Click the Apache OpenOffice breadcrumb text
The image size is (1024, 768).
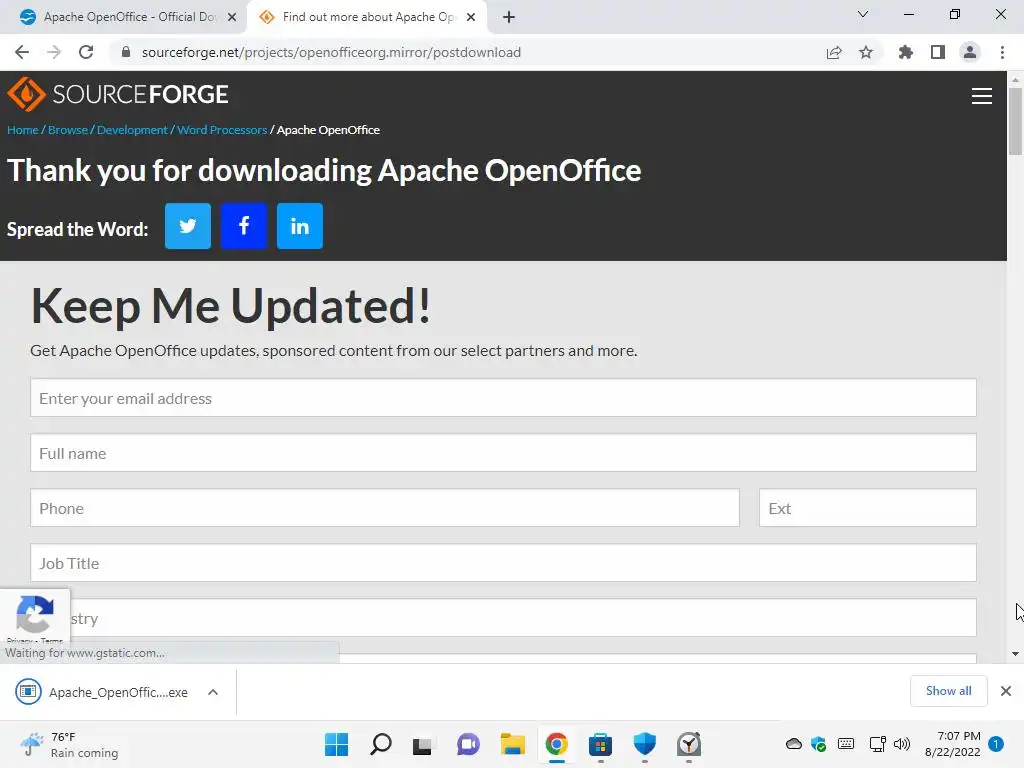(328, 130)
